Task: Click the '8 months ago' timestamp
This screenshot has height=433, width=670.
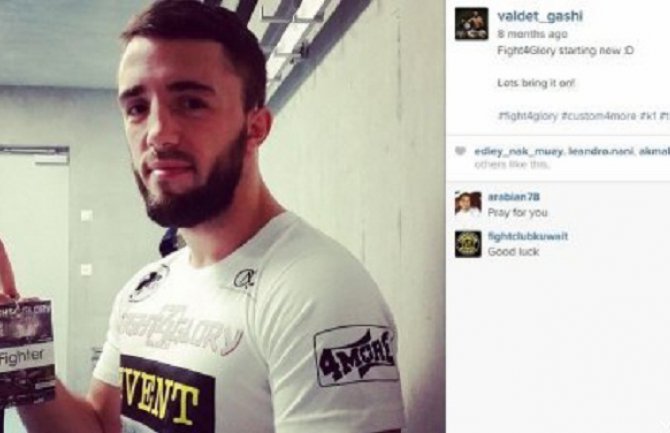Action: click(532, 34)
